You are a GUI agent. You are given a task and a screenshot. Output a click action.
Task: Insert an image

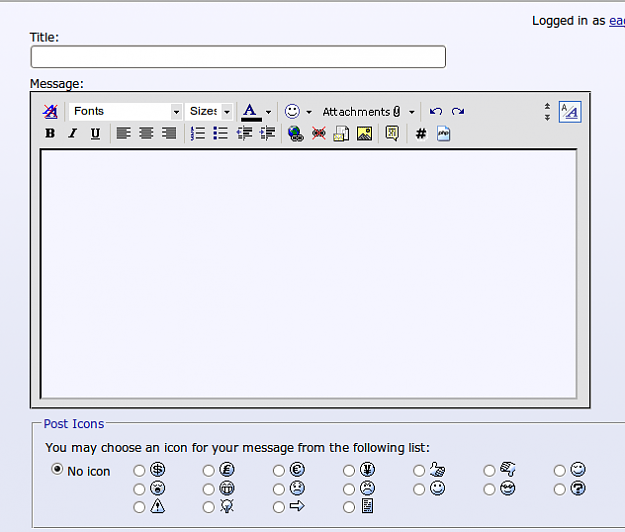[x=364, y=133]
